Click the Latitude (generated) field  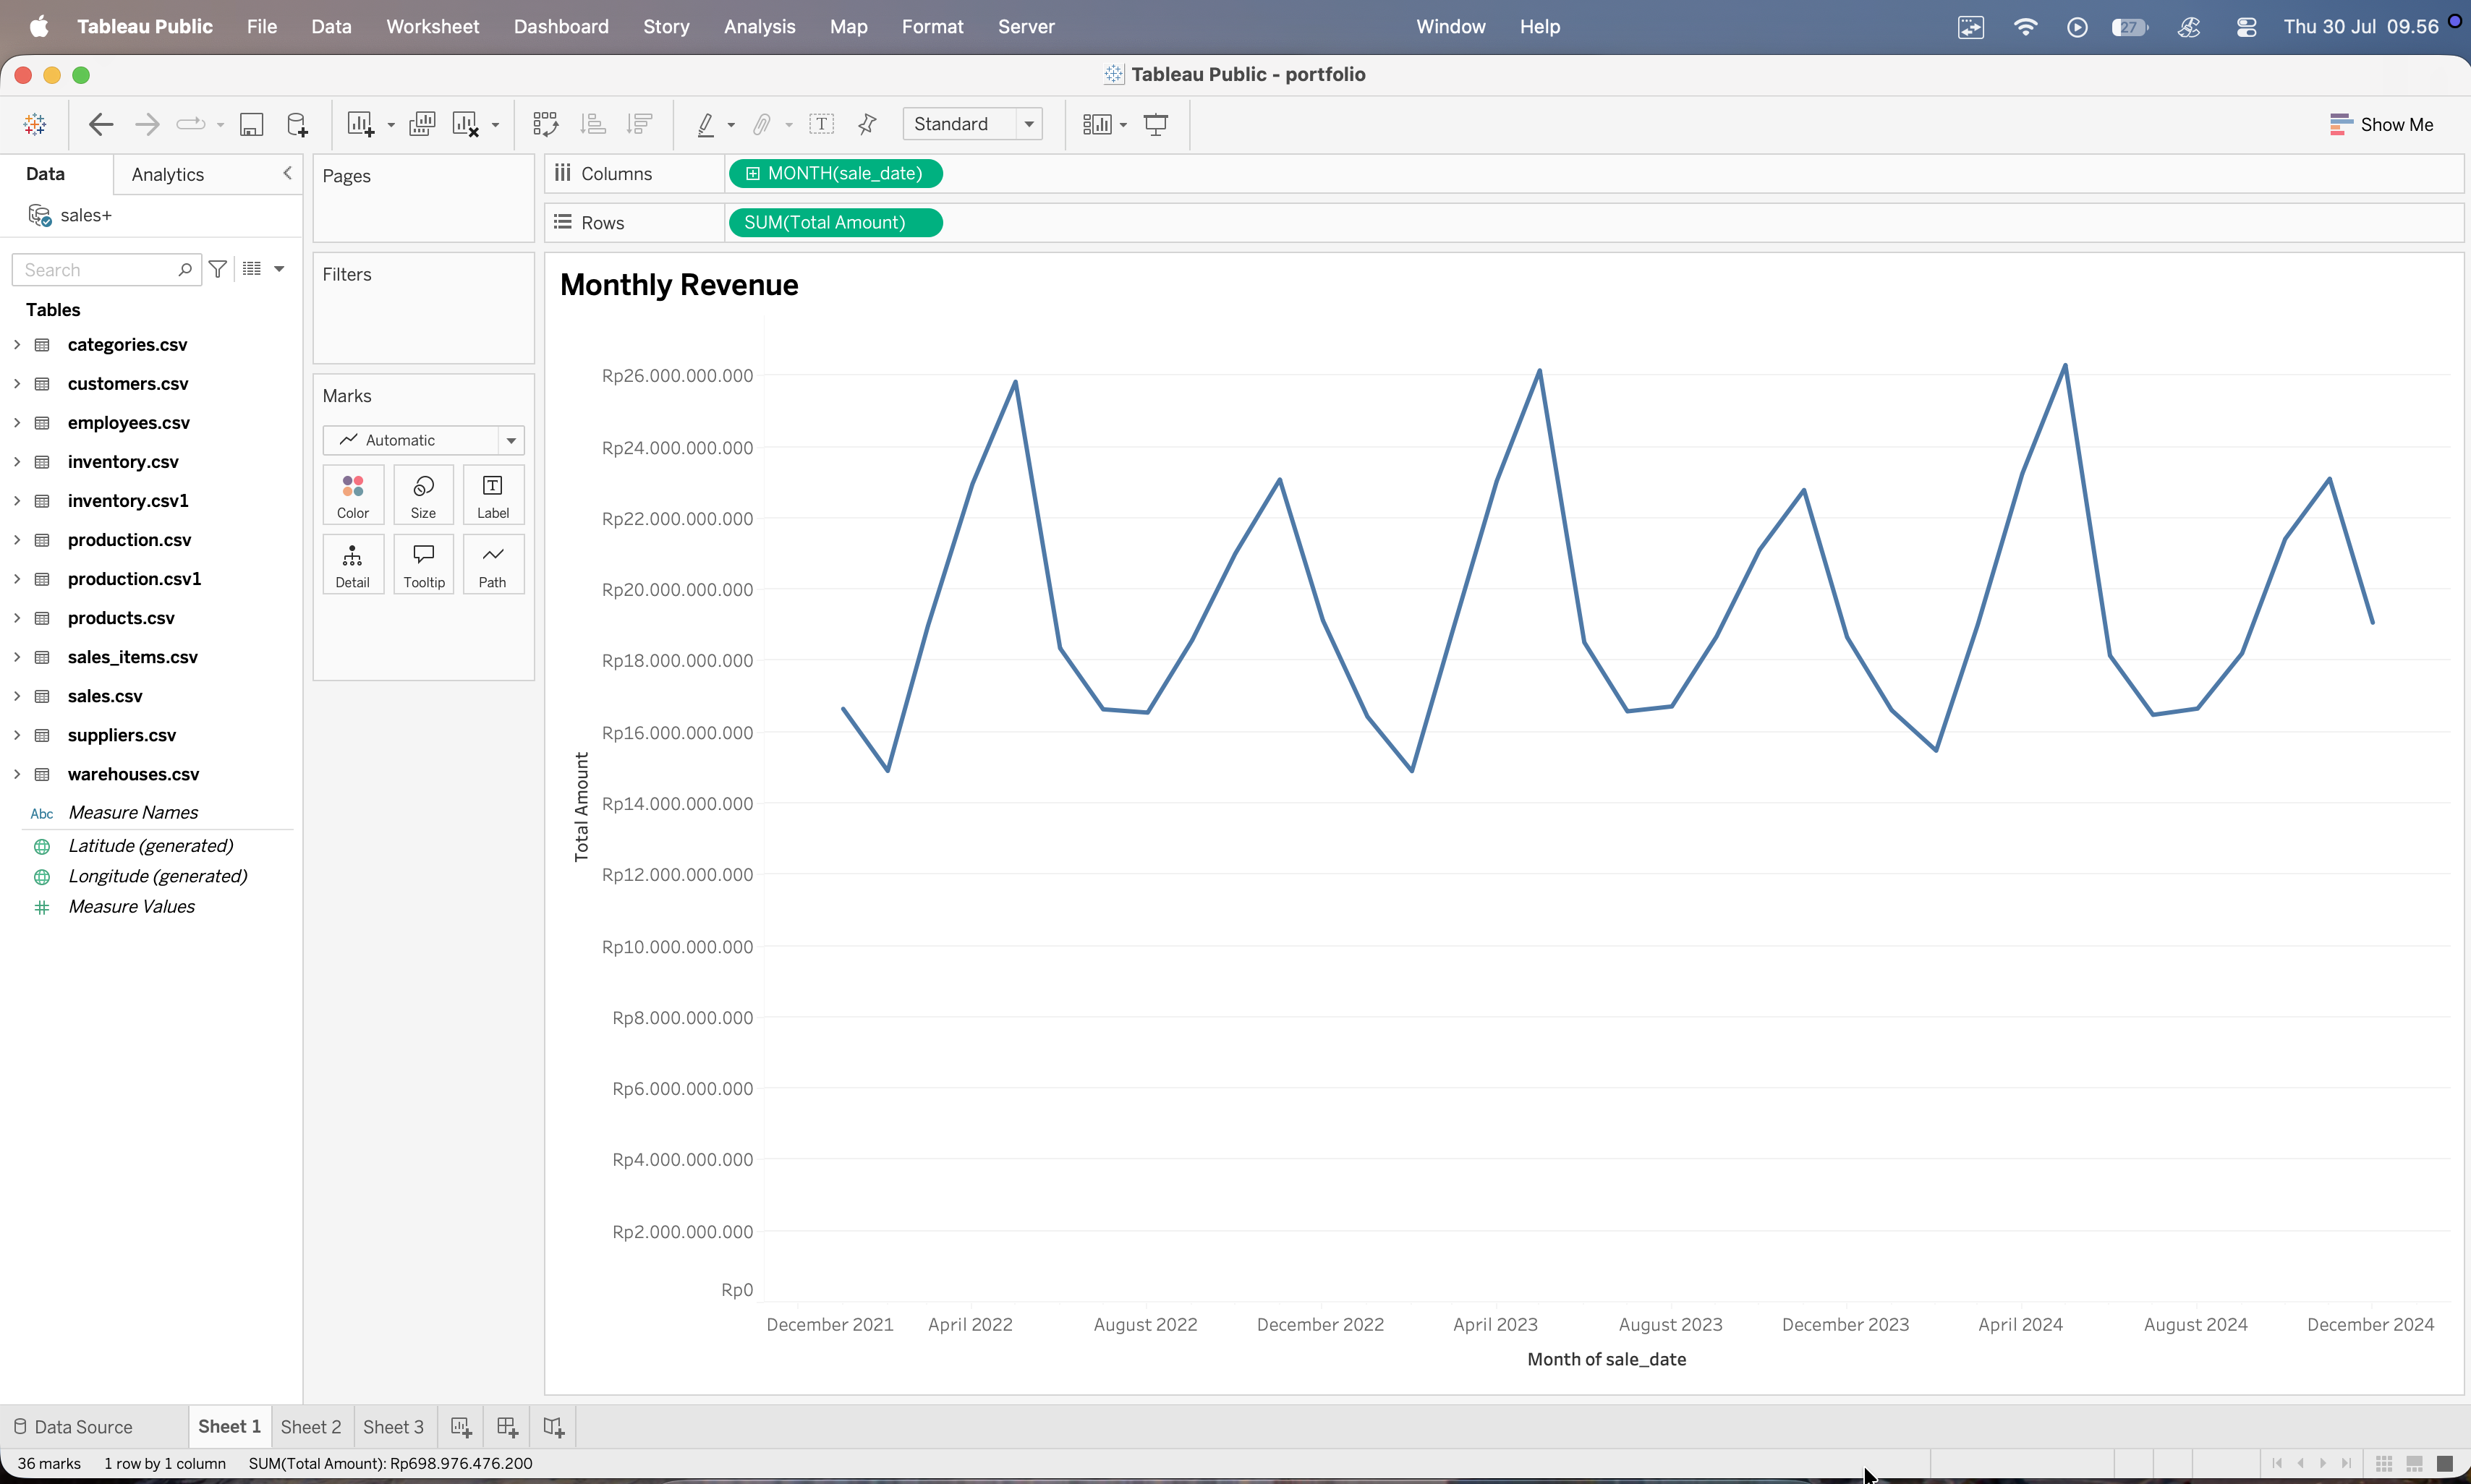click(151, 846)
